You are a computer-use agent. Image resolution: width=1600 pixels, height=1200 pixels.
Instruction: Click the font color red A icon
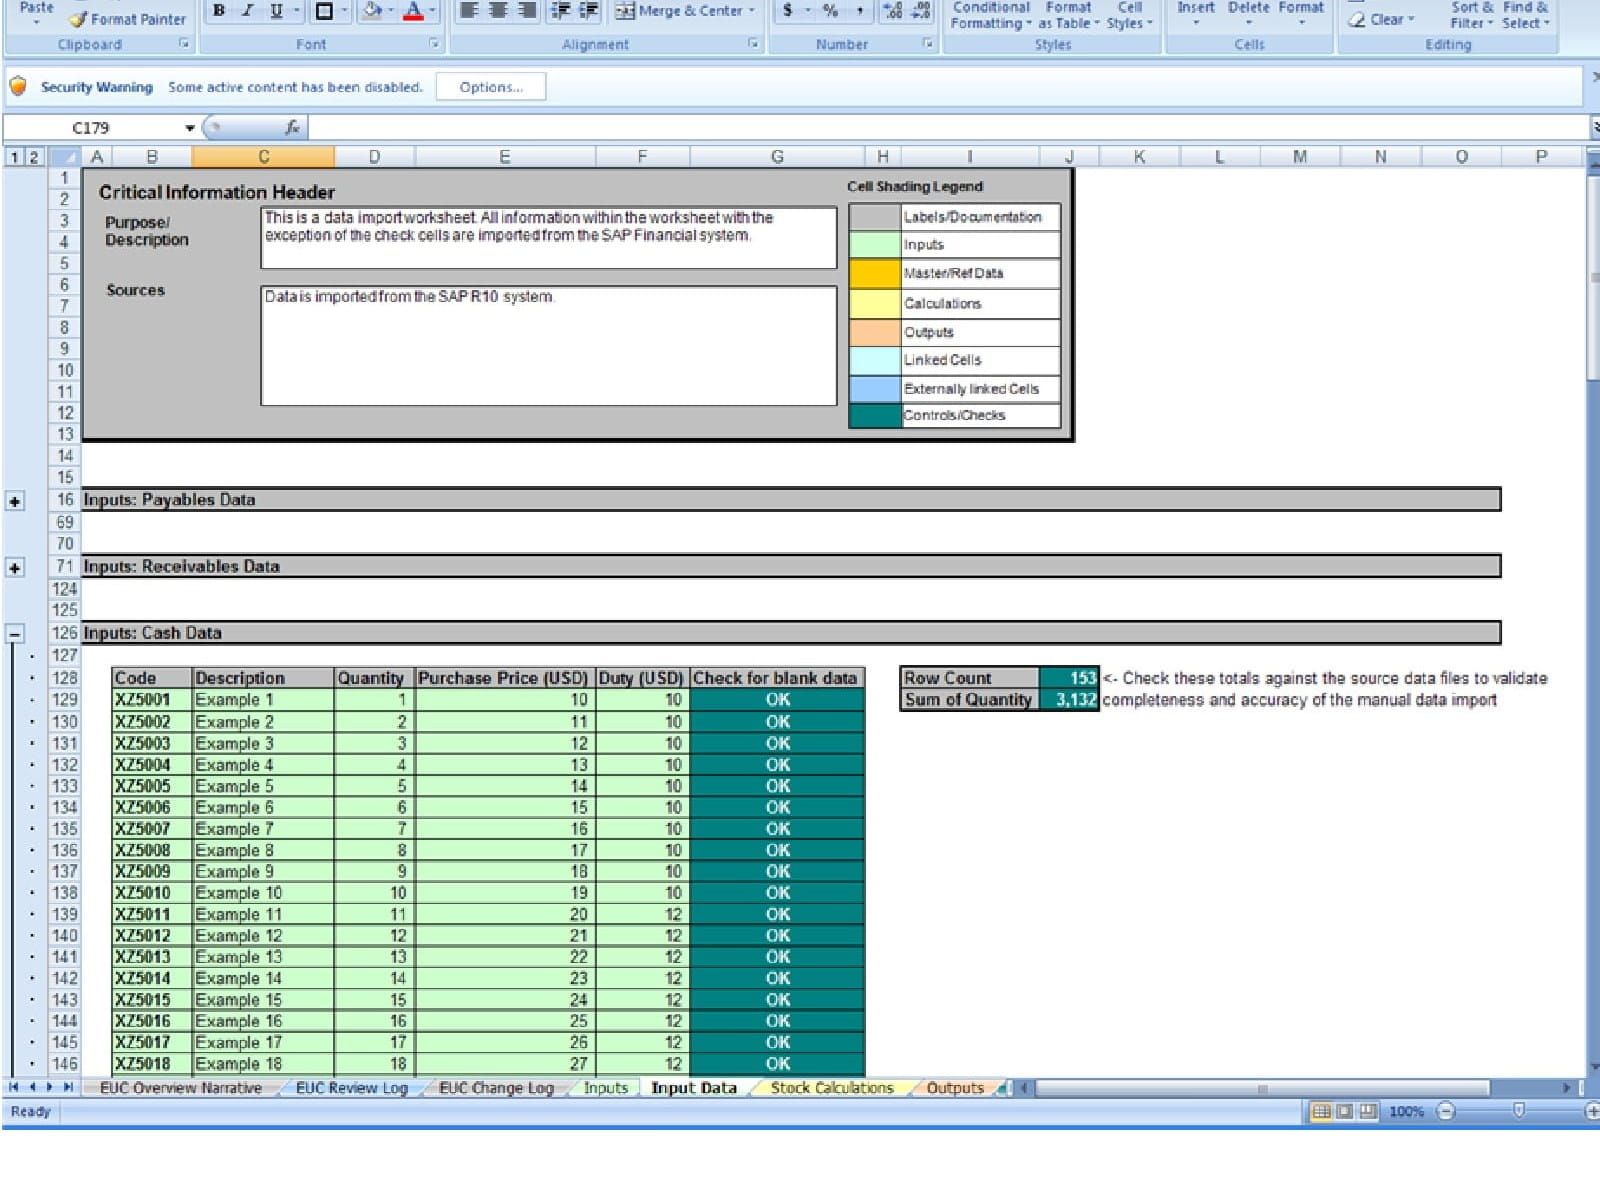click(413, 11)
